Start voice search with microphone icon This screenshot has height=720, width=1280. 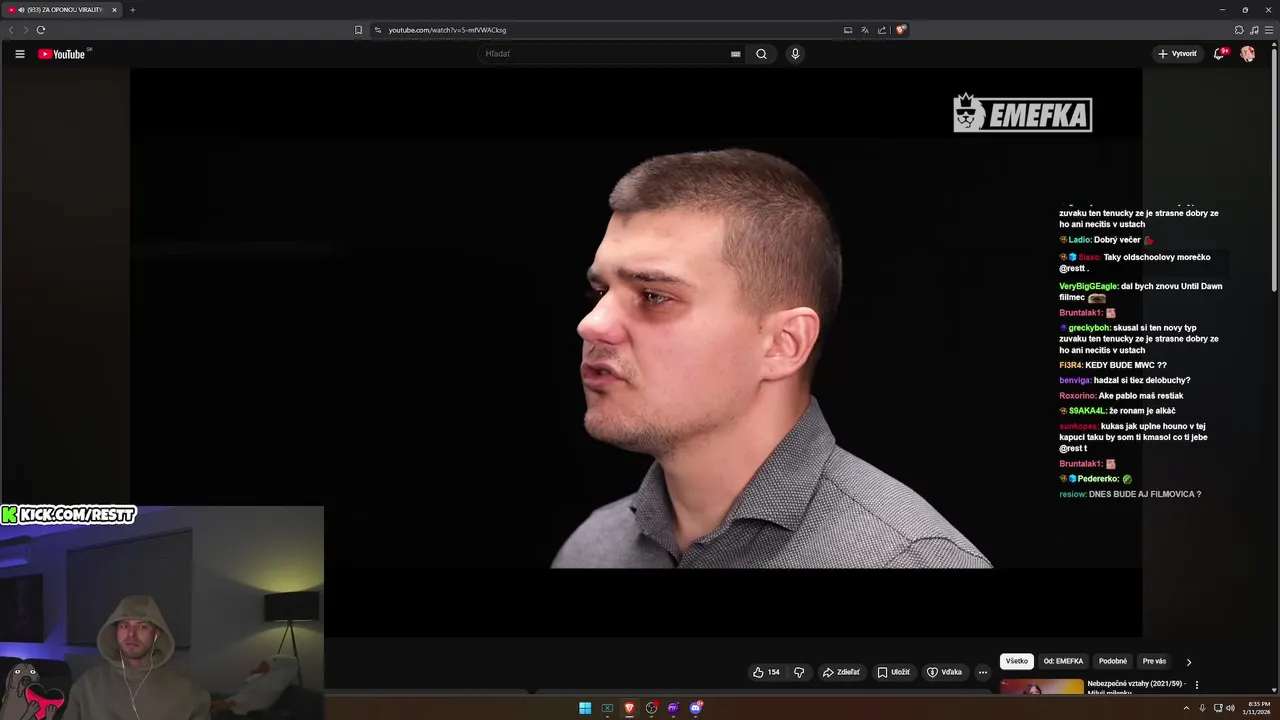pyautogui.click(x=795, y=54)
